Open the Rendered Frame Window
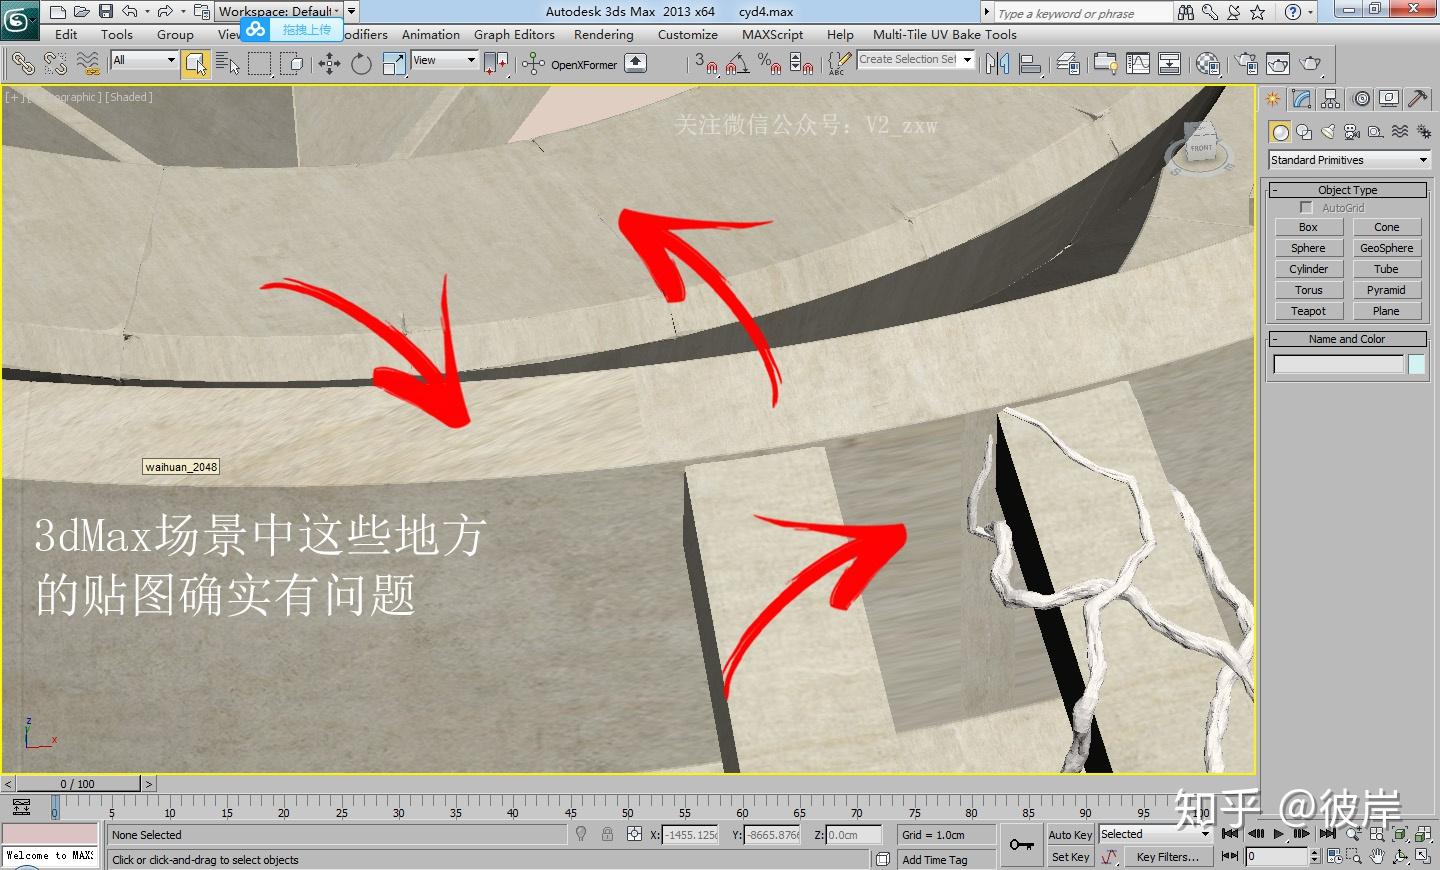The image size is (1440, 870). 1278,64
